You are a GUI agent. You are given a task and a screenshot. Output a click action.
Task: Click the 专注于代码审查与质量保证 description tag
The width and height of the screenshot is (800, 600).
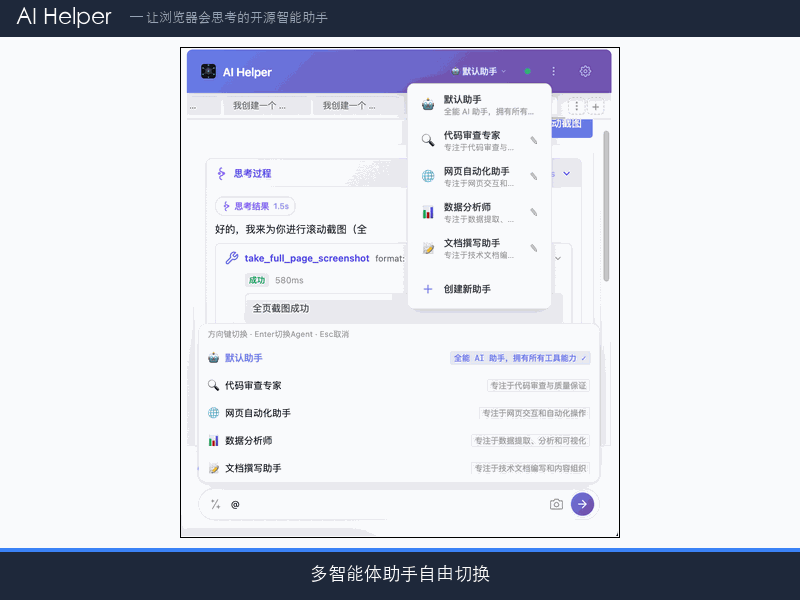pos(538,386)
